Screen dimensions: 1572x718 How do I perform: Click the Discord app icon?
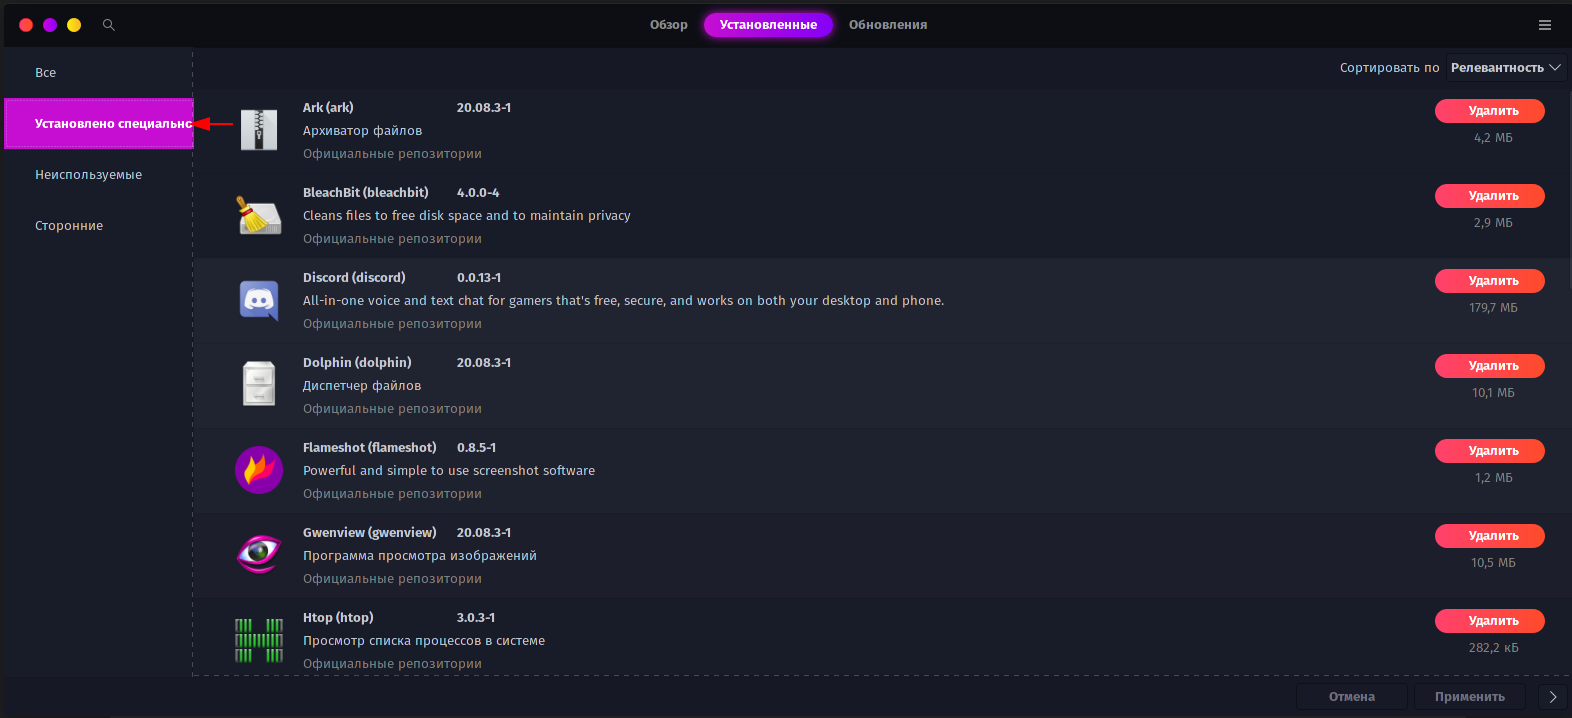pos(259,300)
